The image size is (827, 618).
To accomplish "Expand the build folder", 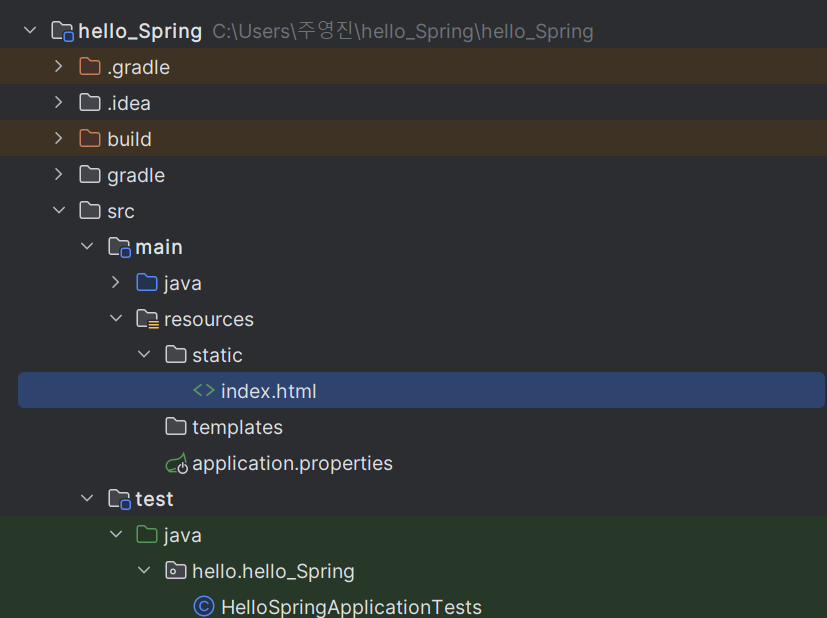I will (59, 139).
